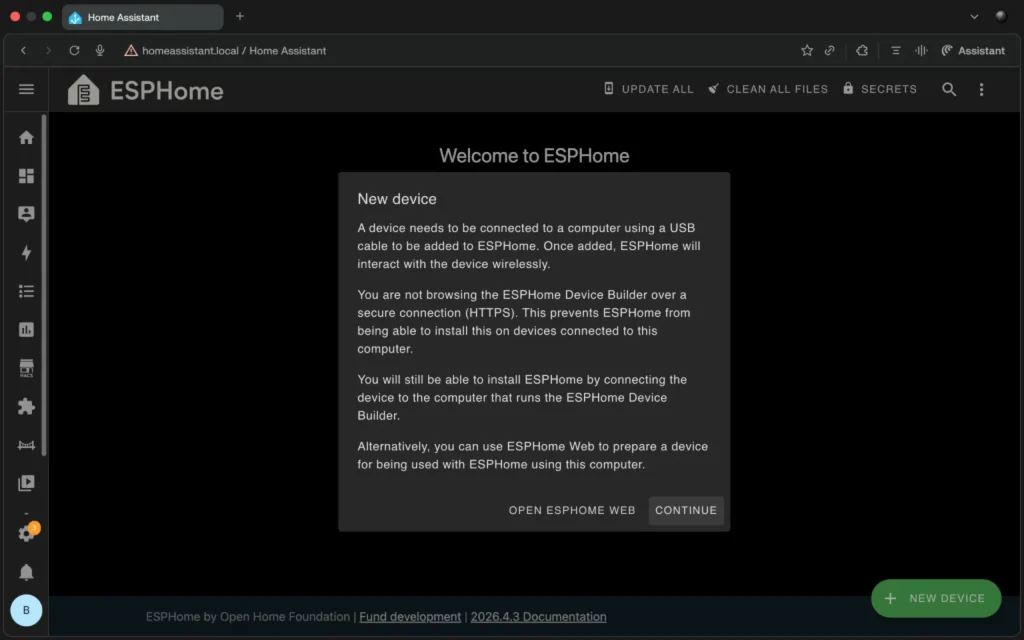Open the puzzle piece add-on icon
The width and height of the screenshot is (1024, 640).
click(26, 406)
